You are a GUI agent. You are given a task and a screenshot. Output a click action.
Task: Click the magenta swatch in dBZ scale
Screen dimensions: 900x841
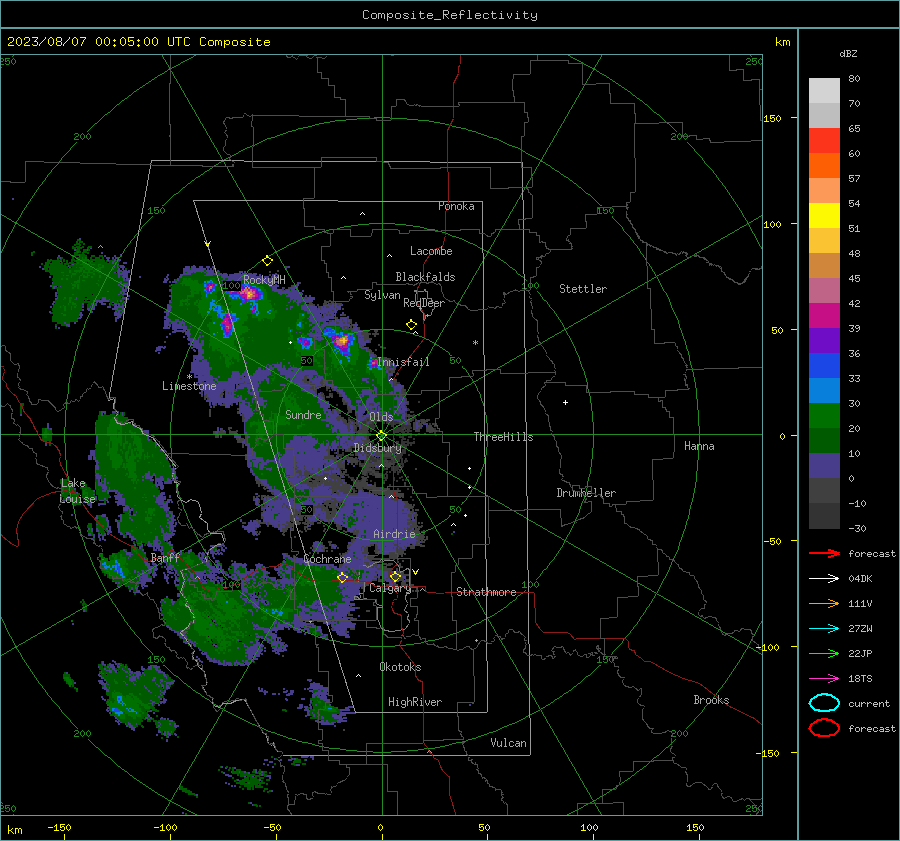click(x=824, y=316)
